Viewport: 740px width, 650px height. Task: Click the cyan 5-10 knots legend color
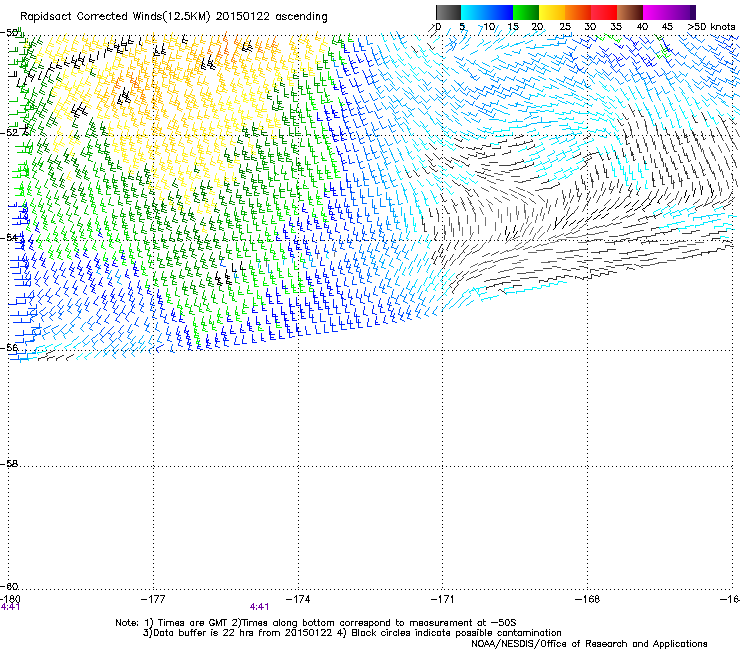click(474, 12)
